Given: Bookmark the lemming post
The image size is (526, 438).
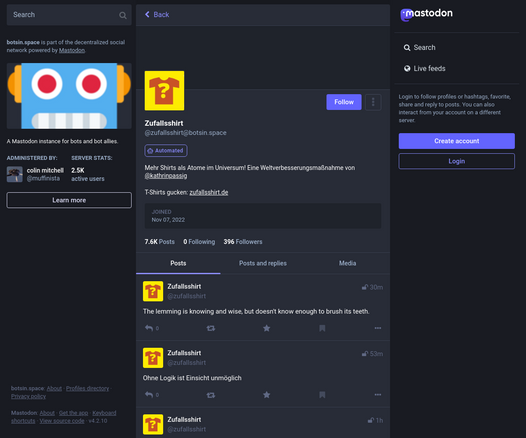Looking at the screenshot, I should tap(322, 328).
